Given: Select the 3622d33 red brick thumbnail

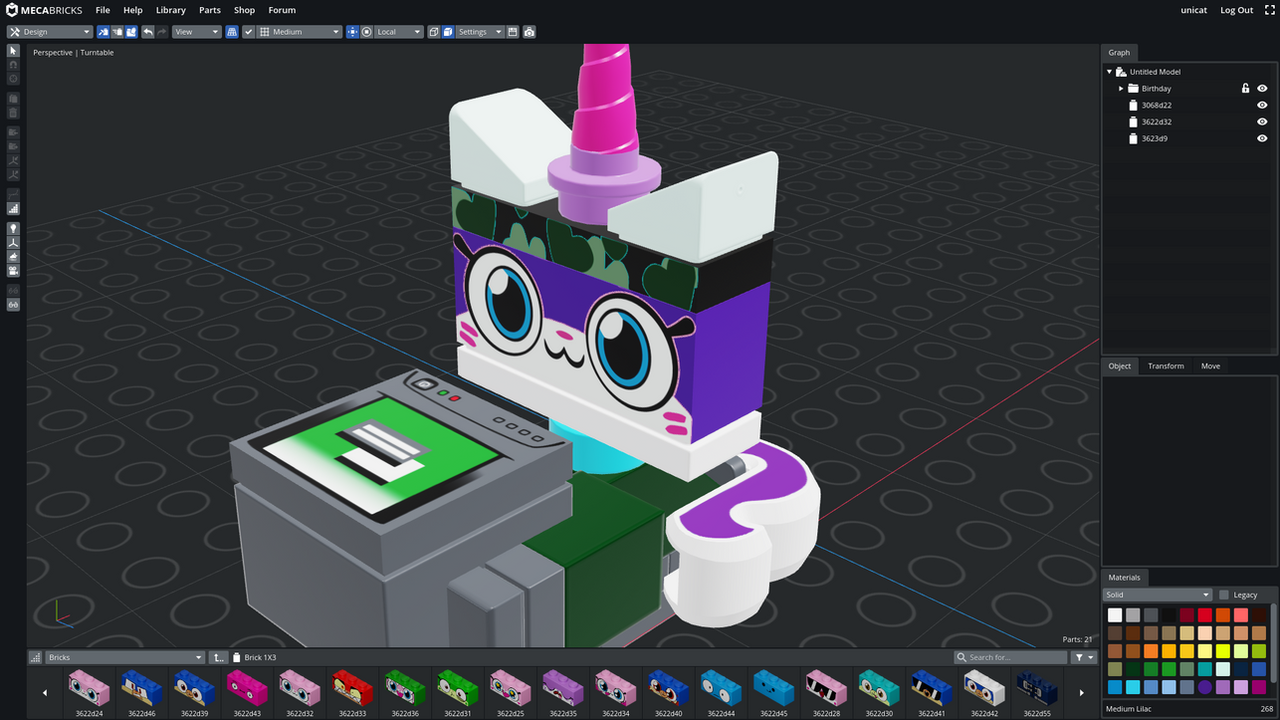Looking at the screenshot, I should 352,693.
